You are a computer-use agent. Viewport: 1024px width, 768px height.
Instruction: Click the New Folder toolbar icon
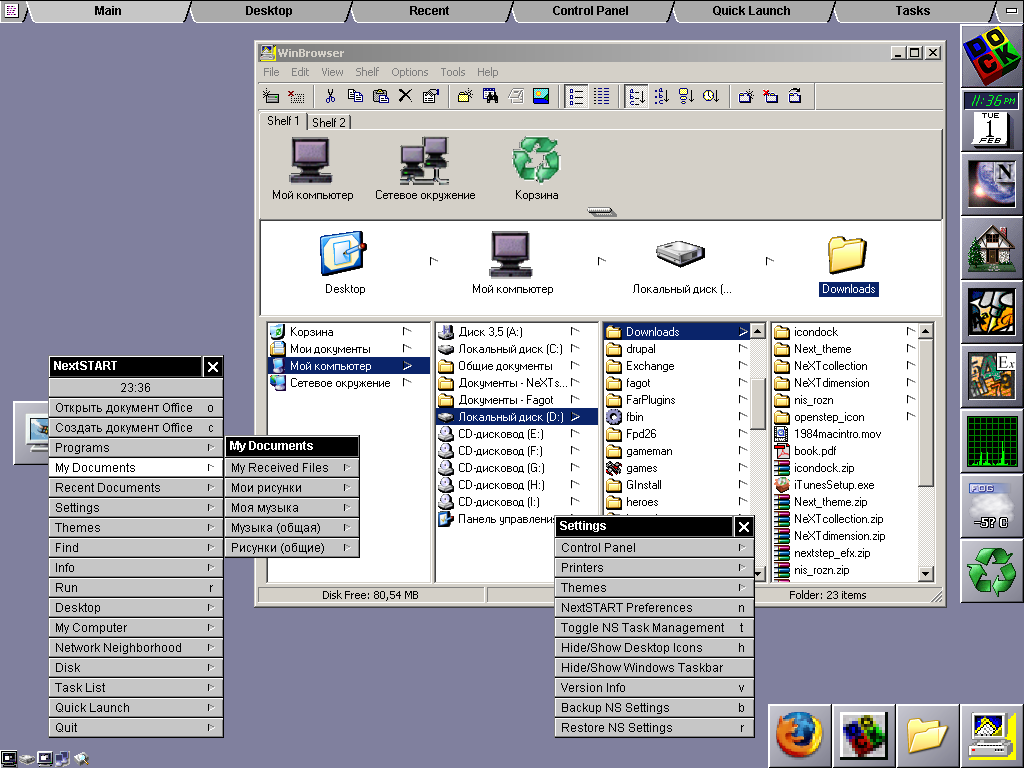[x=465, y=97]
